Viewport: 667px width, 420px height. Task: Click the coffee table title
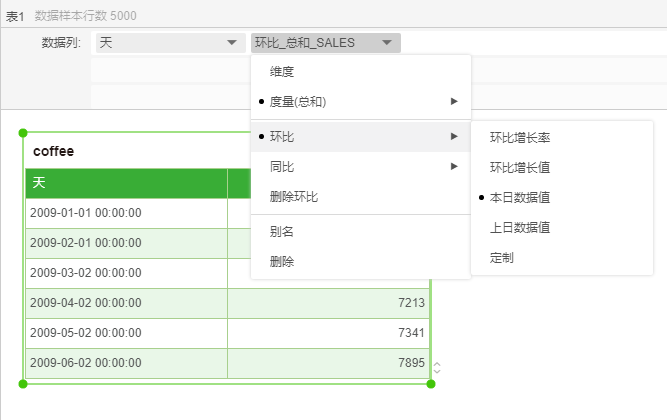[x=54, y=151]
